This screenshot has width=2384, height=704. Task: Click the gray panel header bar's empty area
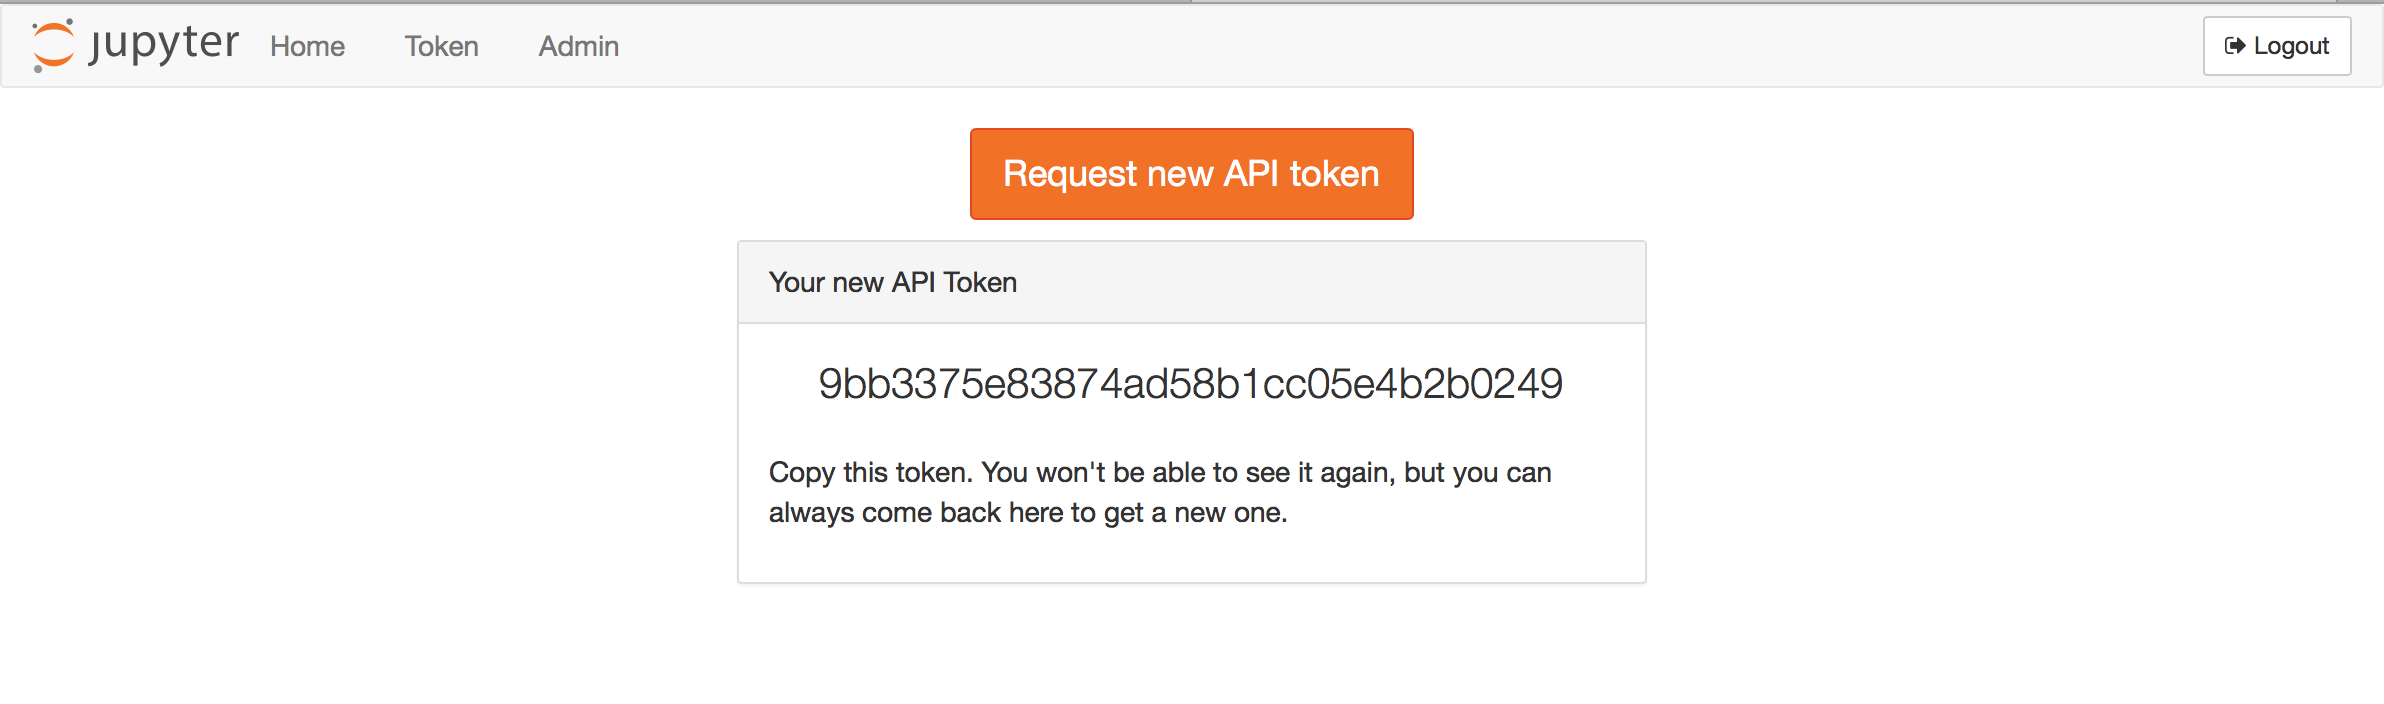[1350, 283]
